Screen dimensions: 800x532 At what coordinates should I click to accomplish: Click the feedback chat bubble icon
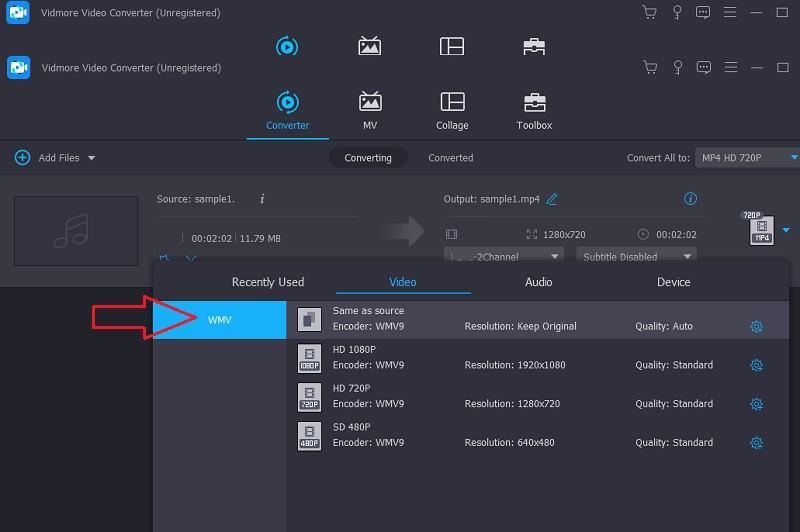[x=703, y=67]
